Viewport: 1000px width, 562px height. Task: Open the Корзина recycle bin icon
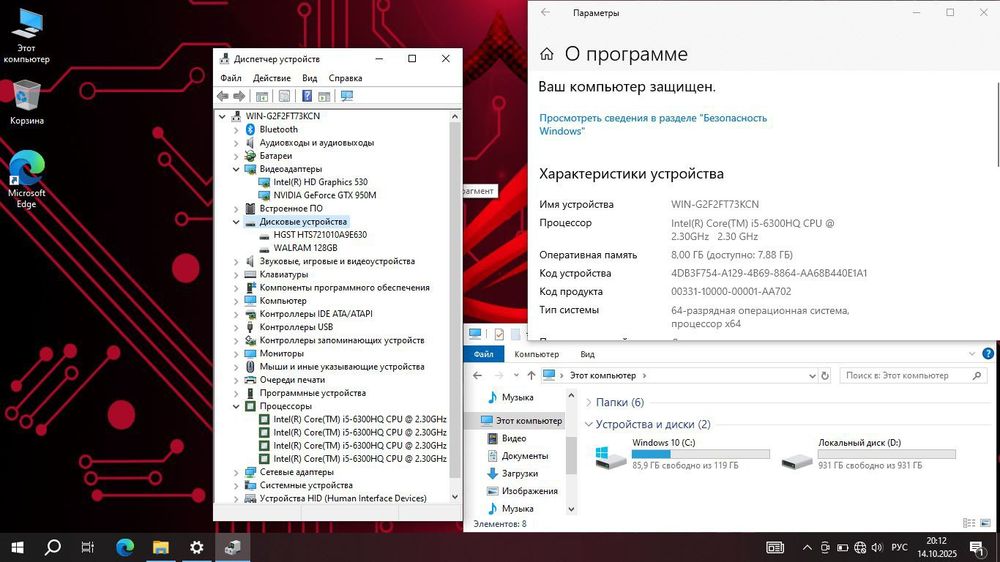click(26, 102)
